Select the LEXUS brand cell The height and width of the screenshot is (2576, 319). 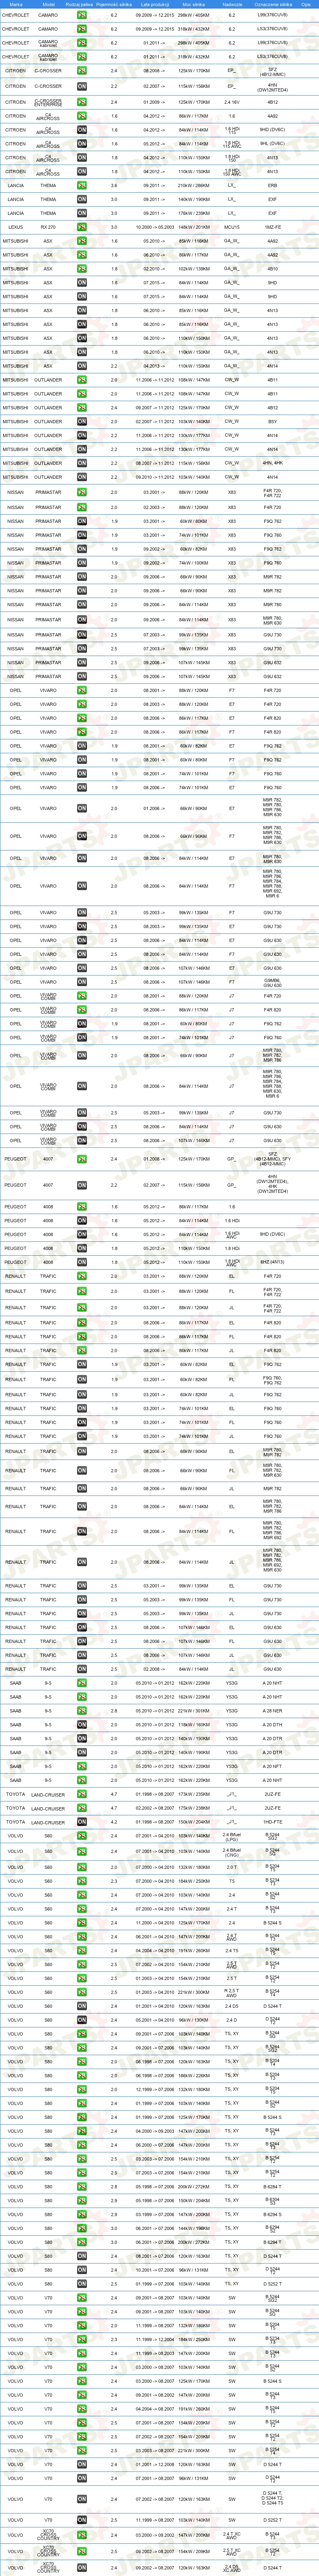(16, 227)
